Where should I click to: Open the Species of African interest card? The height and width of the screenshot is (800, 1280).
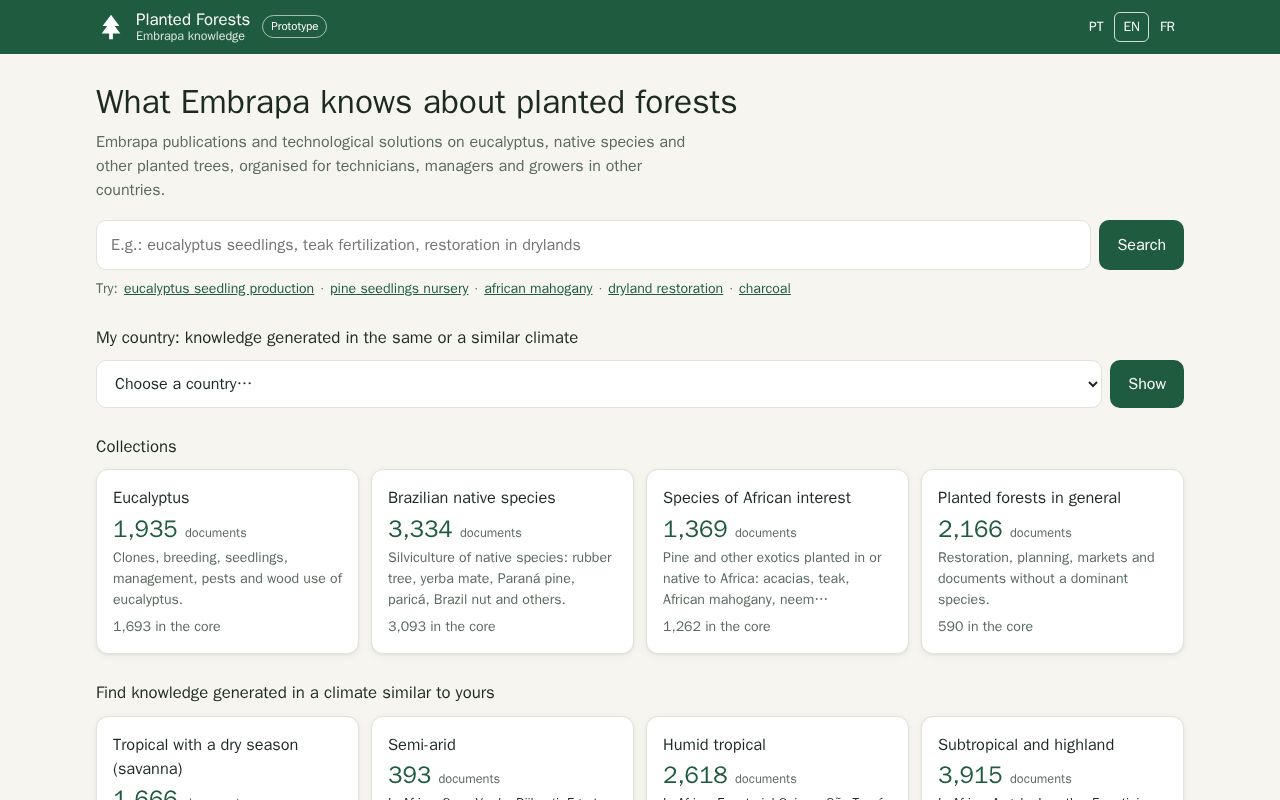(x=777, y=562)
